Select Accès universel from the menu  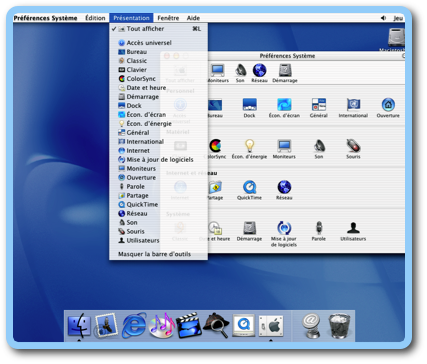tap(158, 43)
